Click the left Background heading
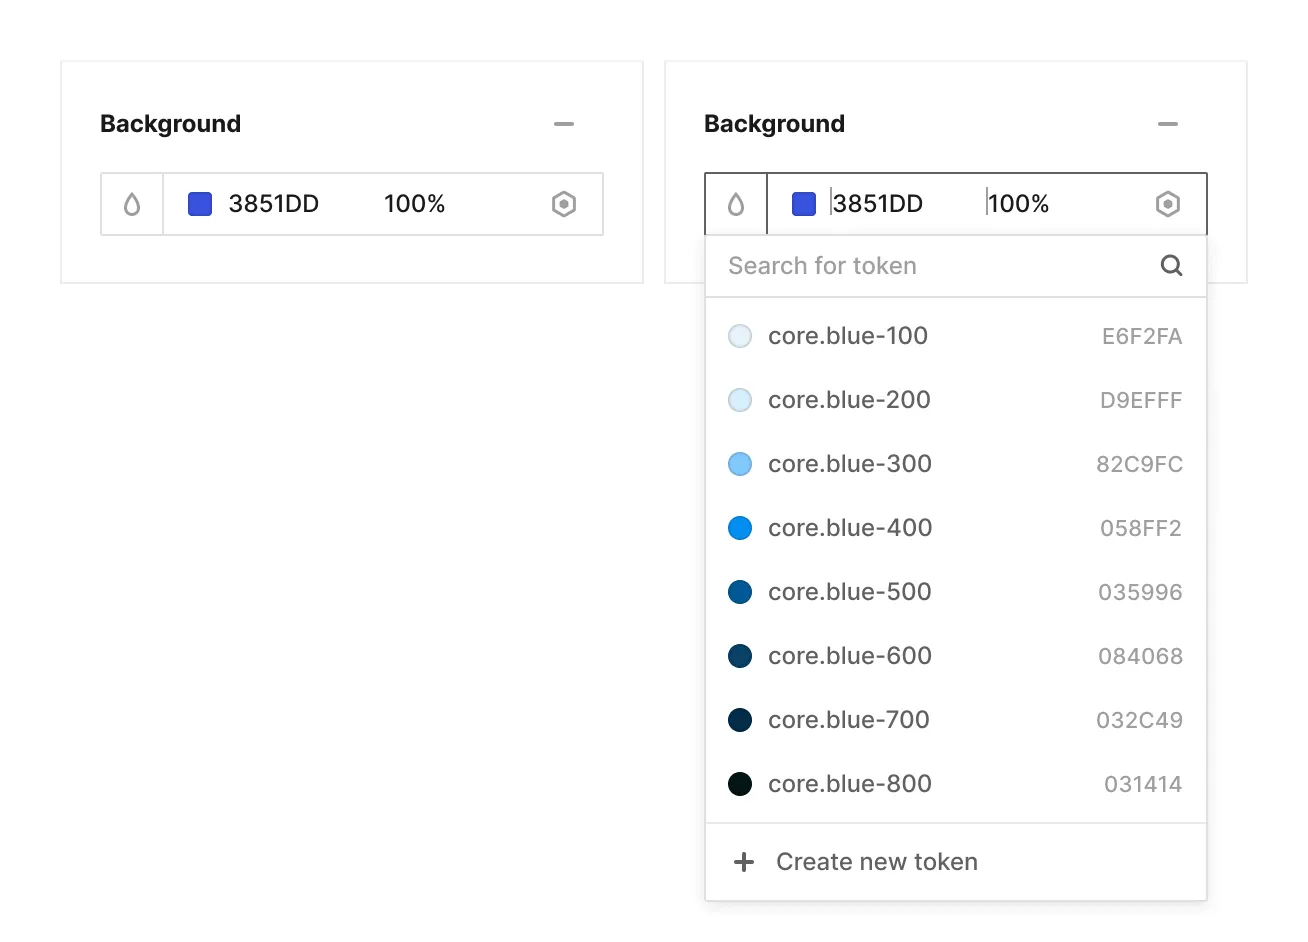 click(171, 124)
